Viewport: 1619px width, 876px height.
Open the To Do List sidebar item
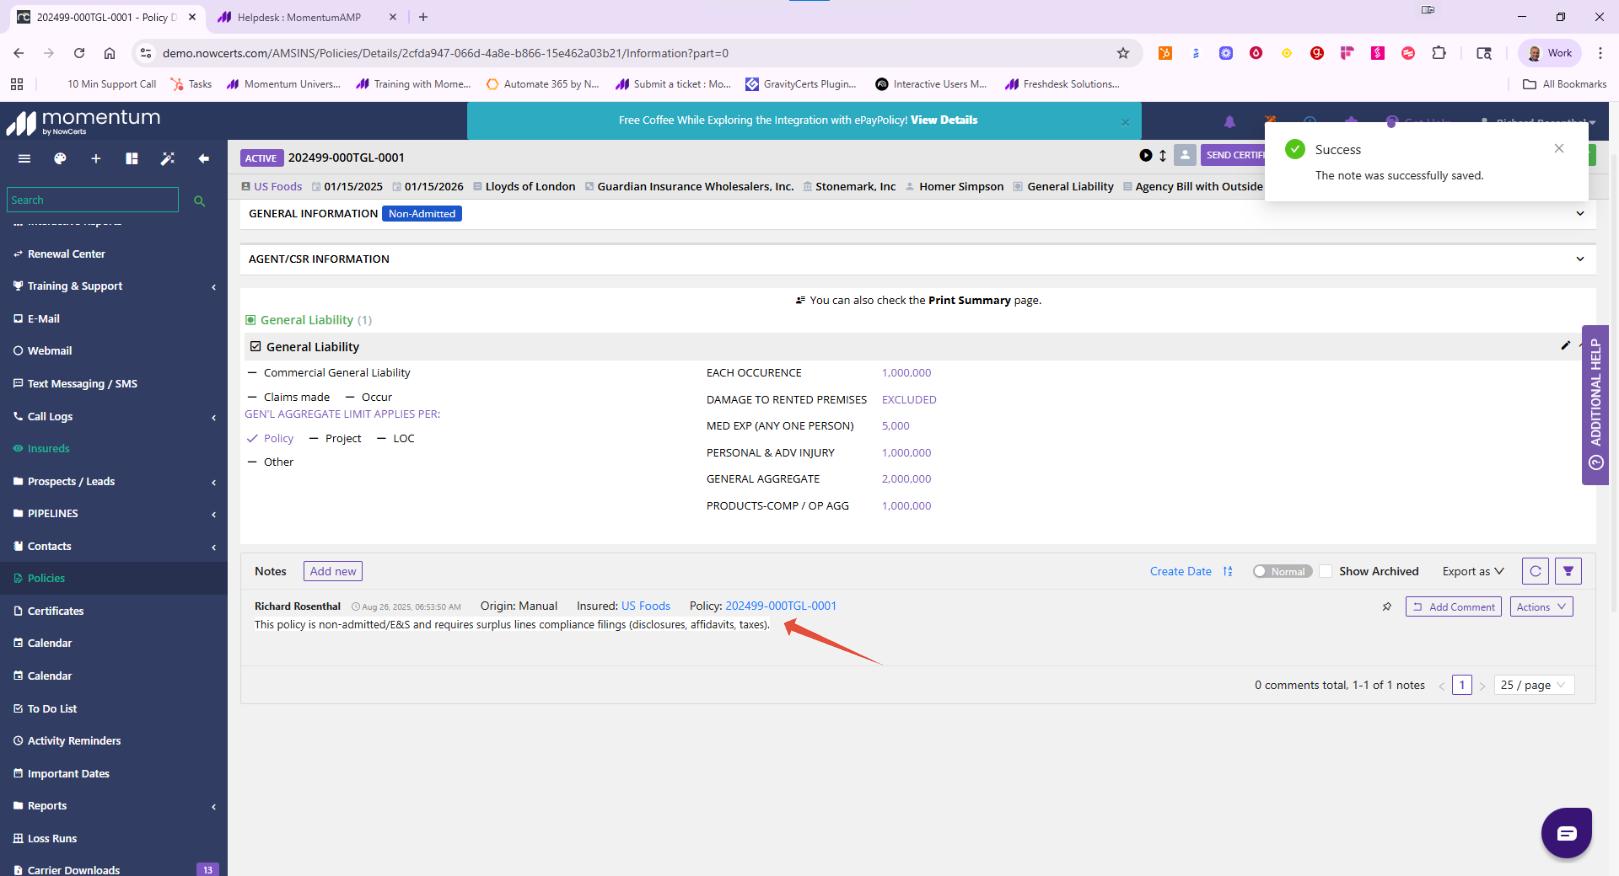point(52,708)
